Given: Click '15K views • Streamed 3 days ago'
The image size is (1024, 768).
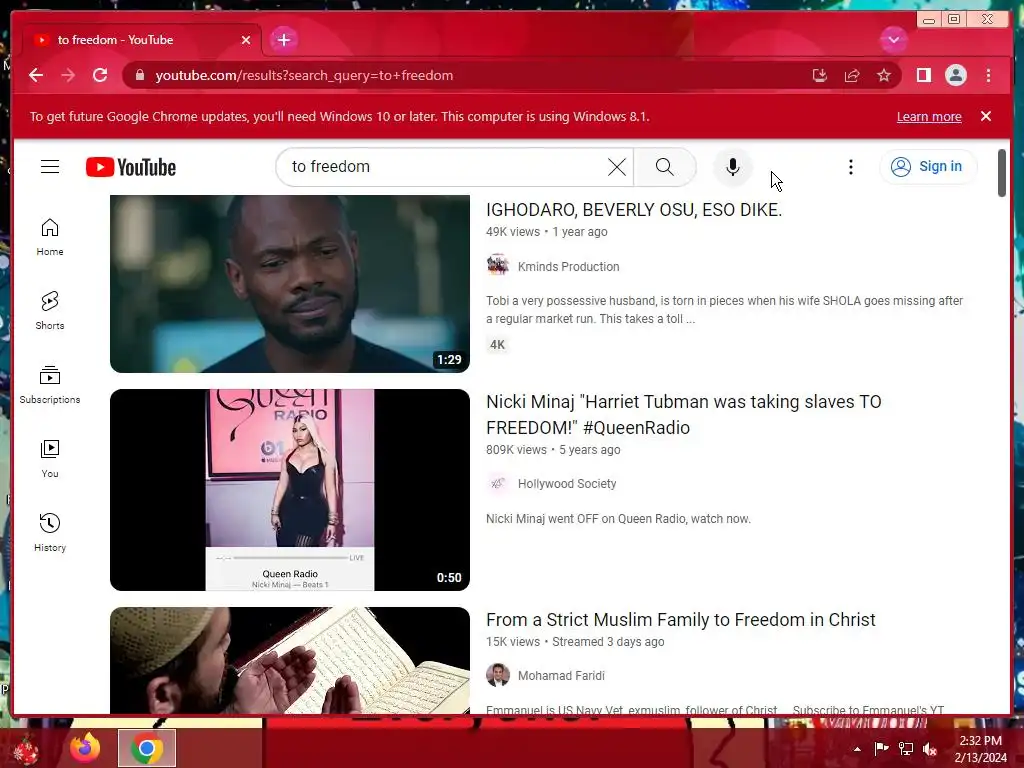Looking at the screenshot, I should tap(575, 642).
